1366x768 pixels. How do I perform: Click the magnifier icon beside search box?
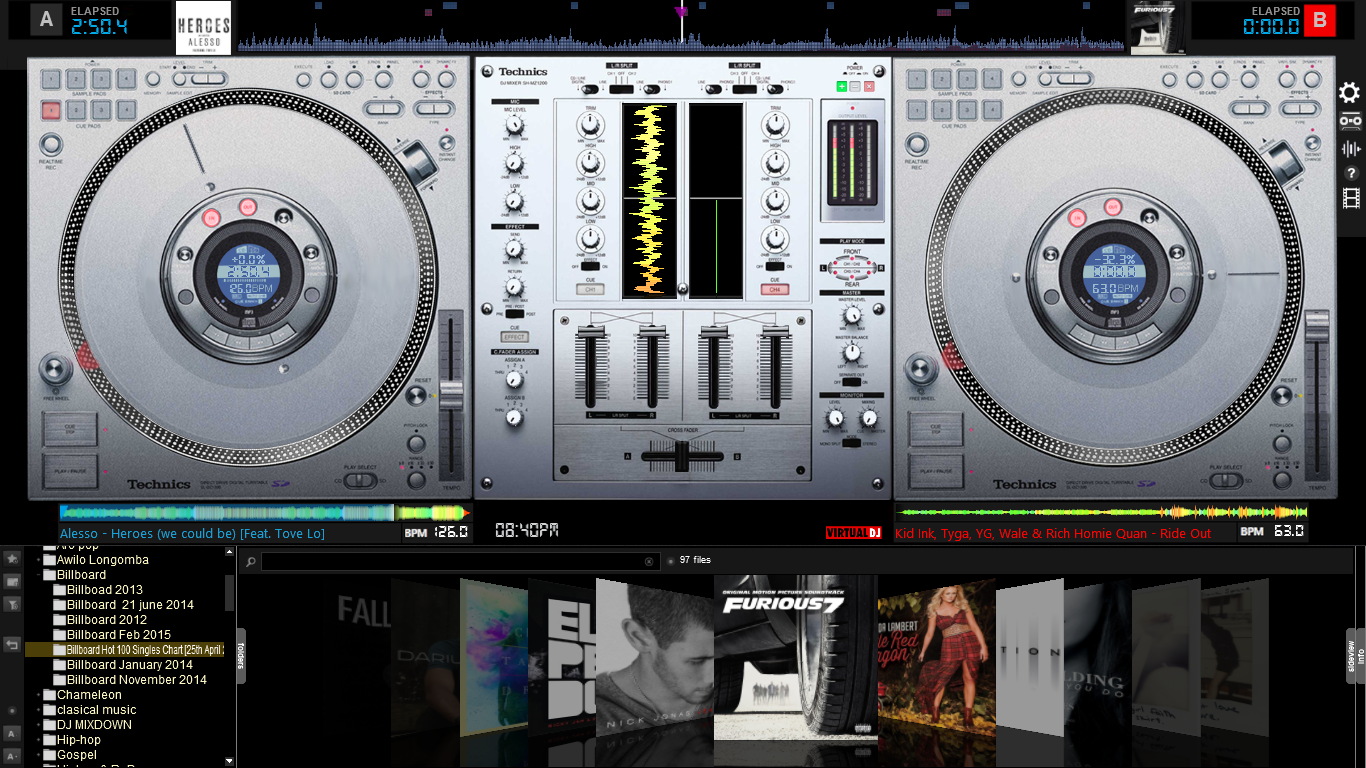pyautogui.click(x=250, y=562)
